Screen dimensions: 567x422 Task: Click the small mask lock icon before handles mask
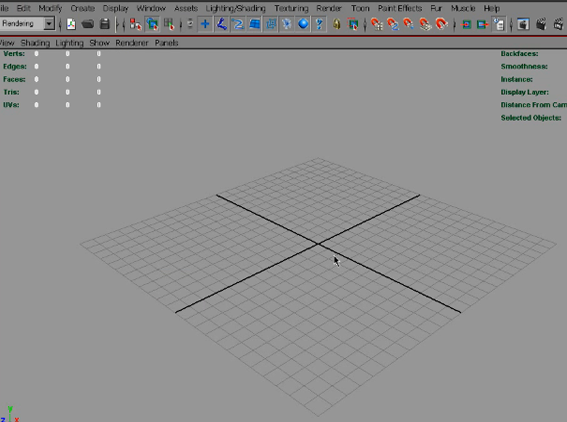click(x=190, y=24)
